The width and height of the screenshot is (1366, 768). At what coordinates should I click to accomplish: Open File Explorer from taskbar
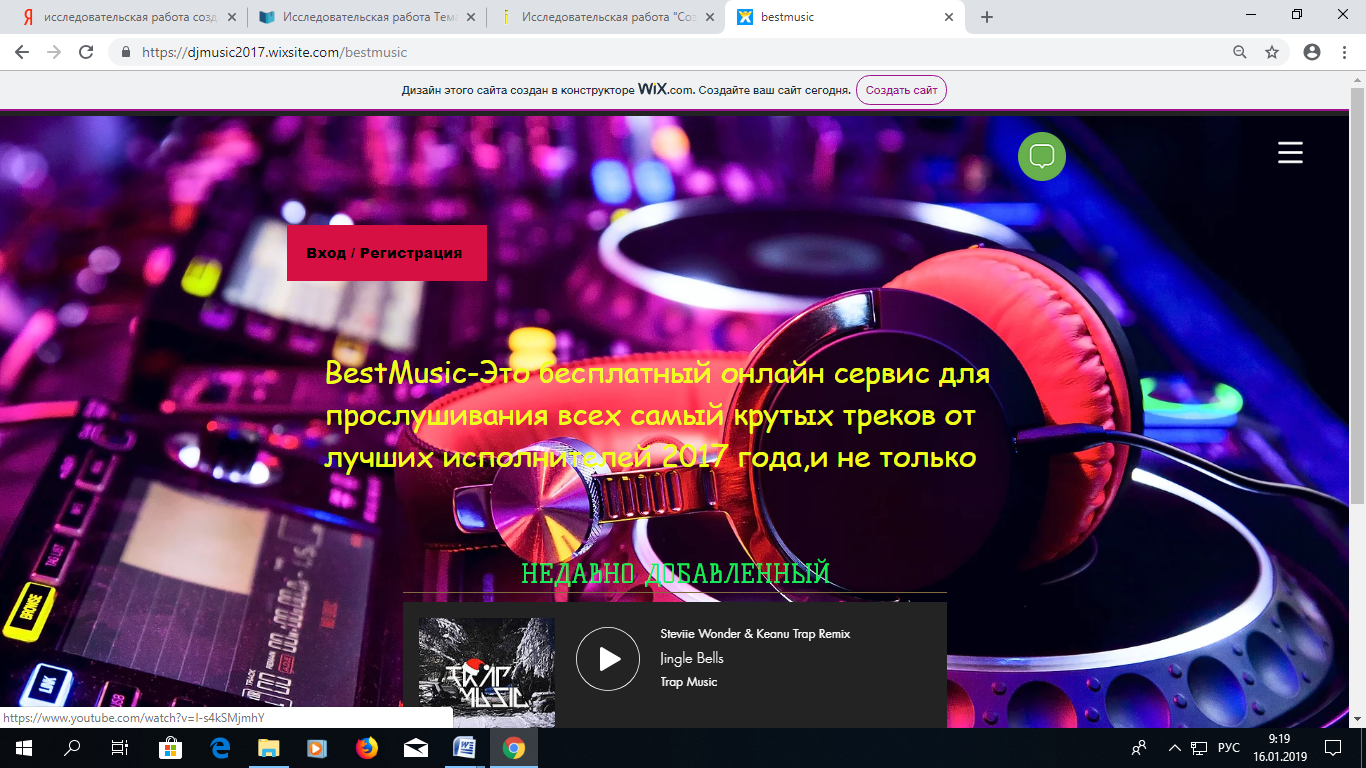[269, 748]
